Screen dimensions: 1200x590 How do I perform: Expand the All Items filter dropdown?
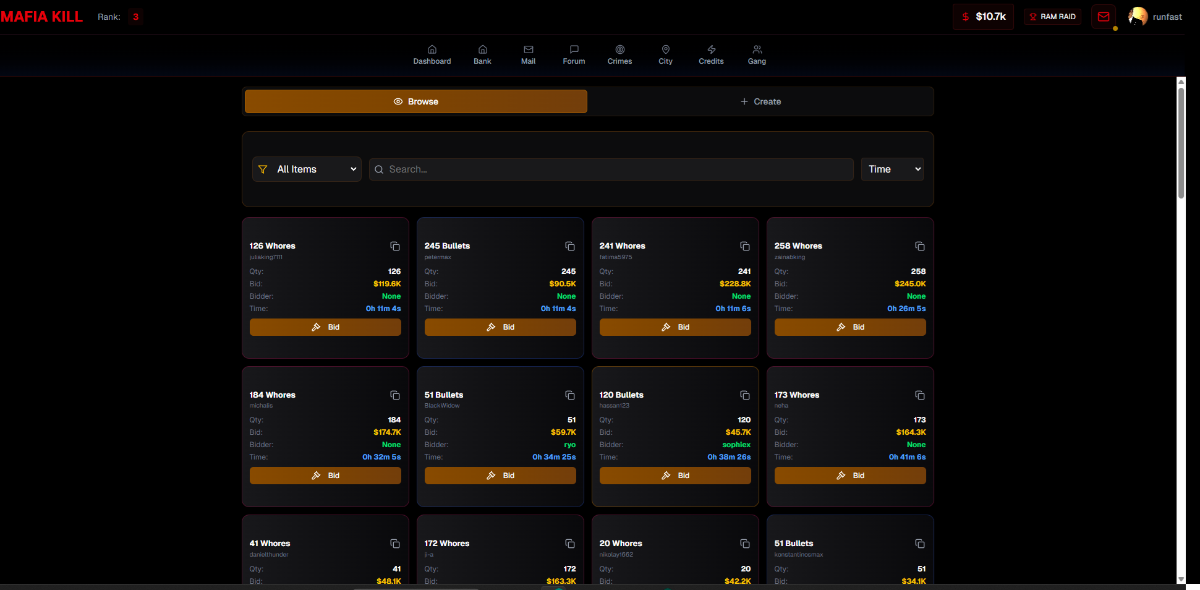(307, 169)
